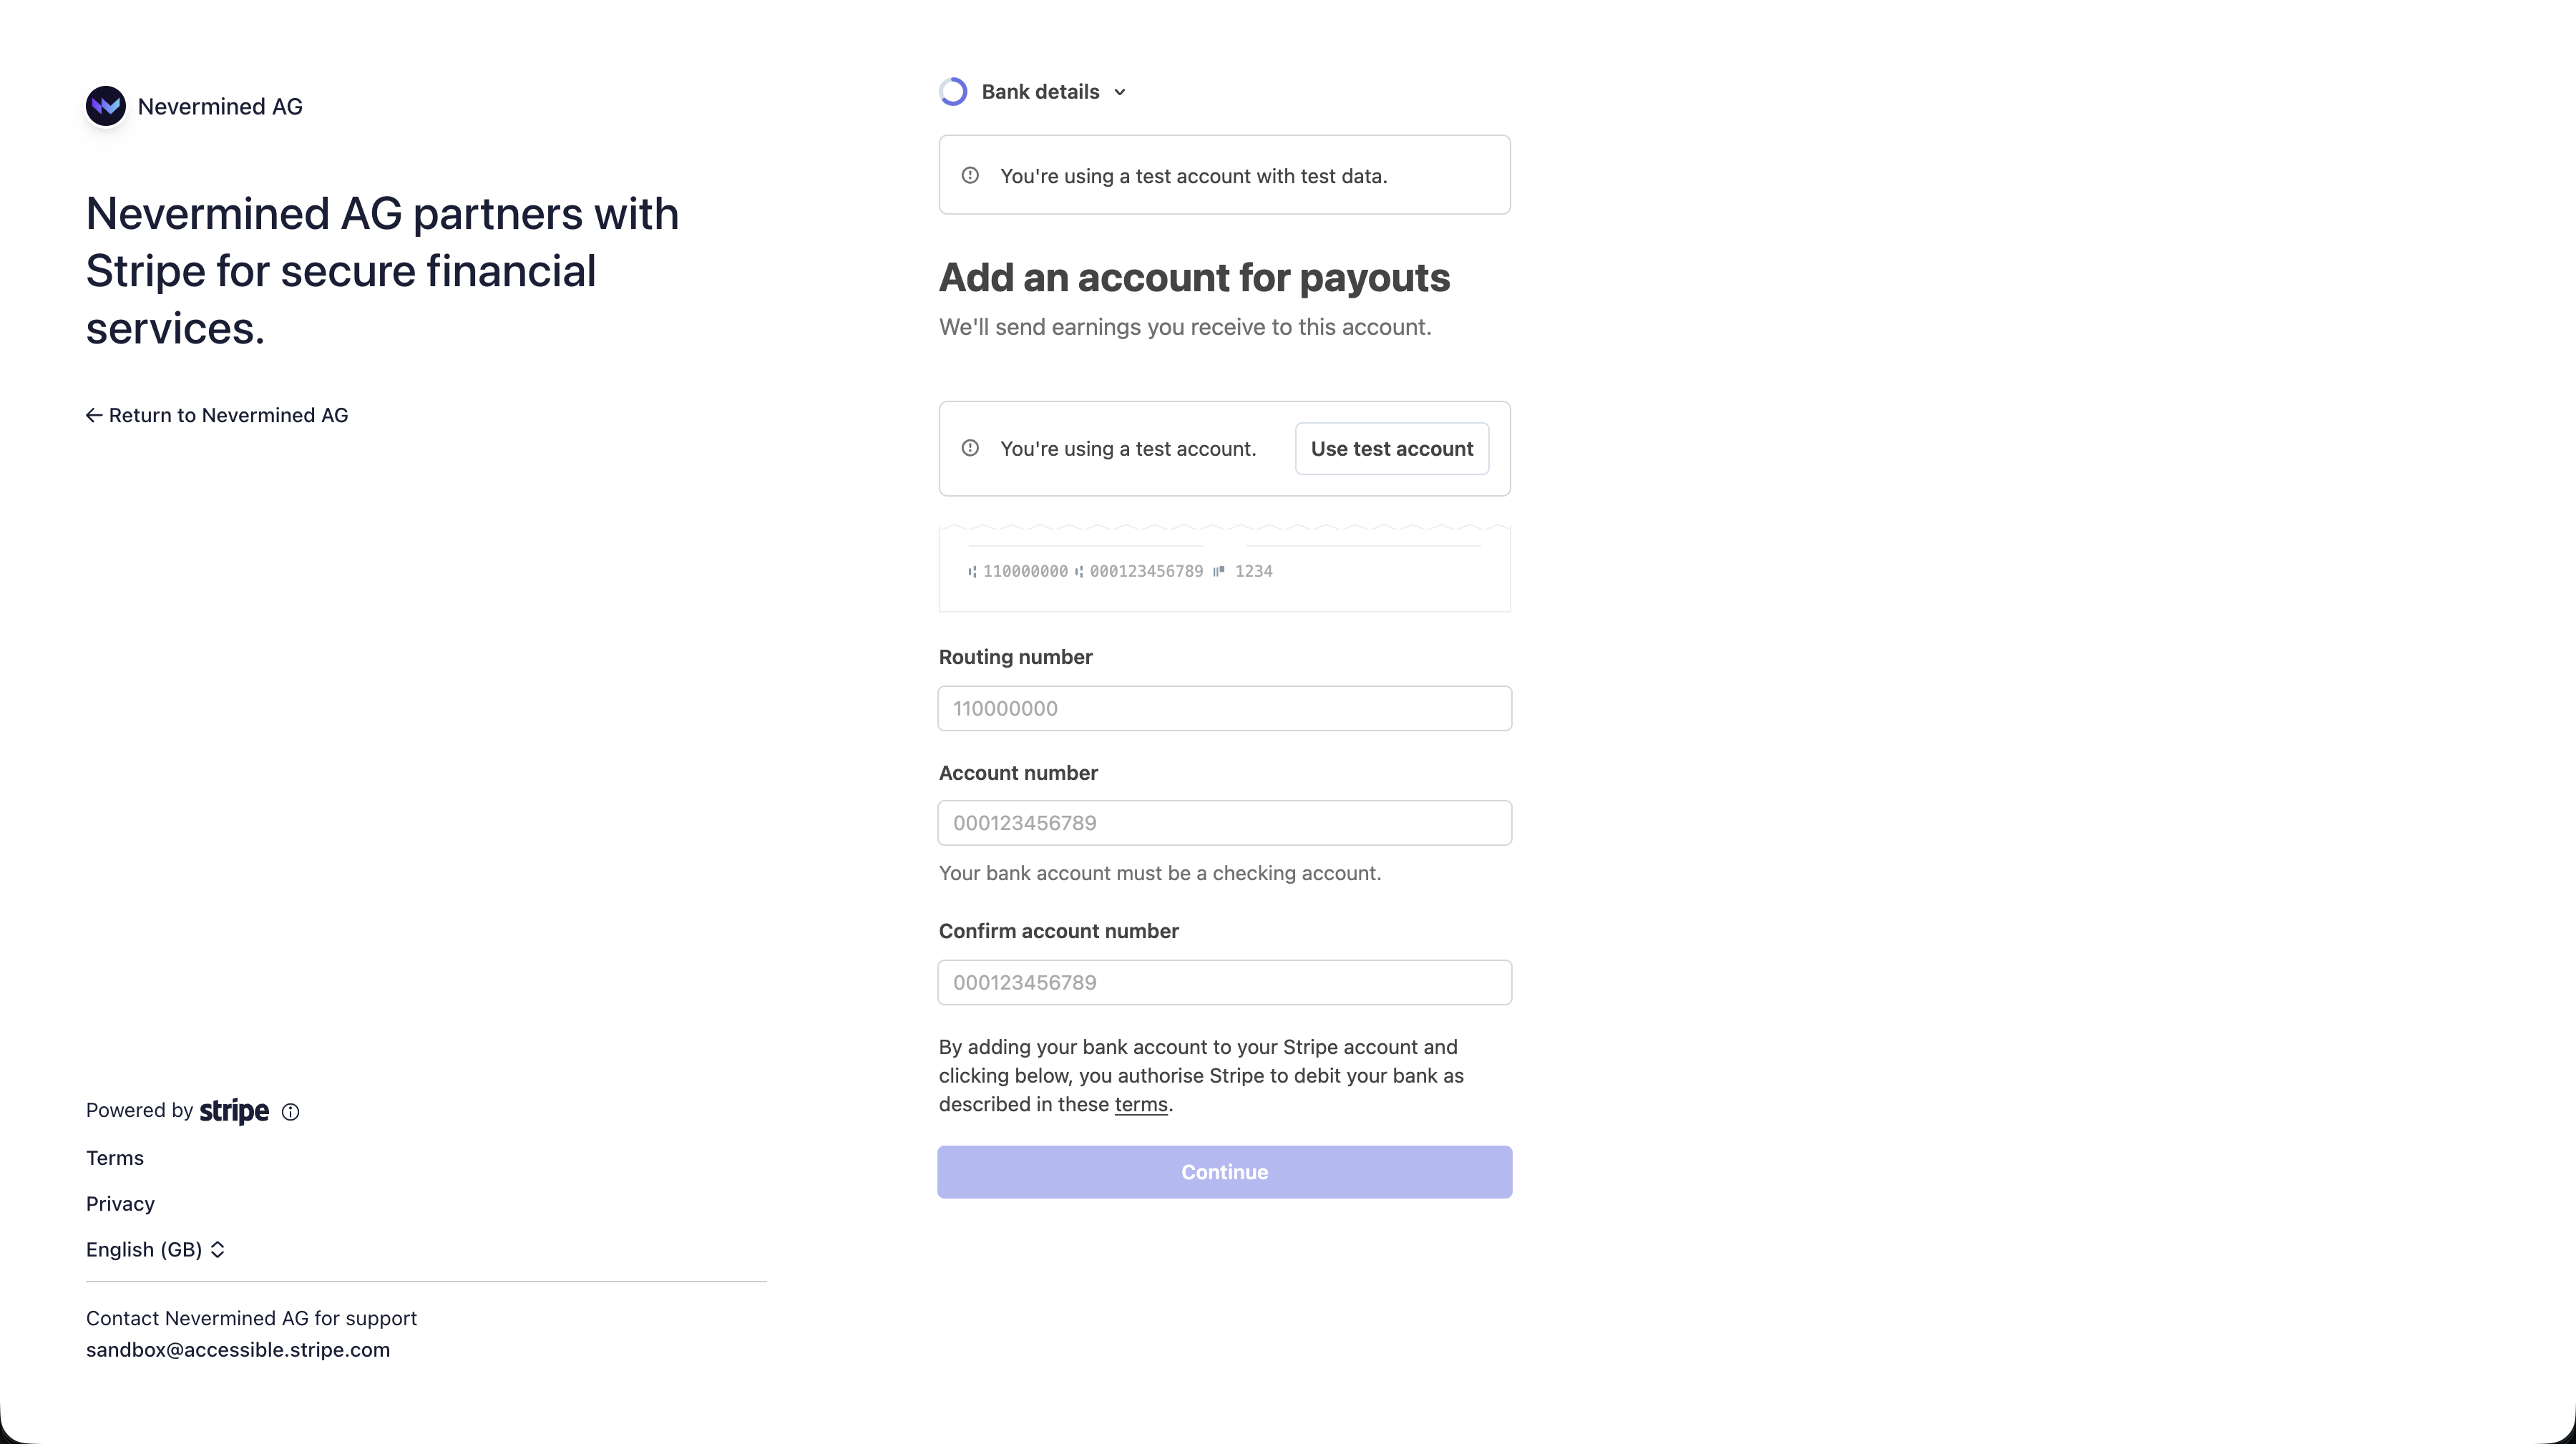Open the English (GB) language selector
Viewport: 2576px width, 1444px height.
(143, 1249)
